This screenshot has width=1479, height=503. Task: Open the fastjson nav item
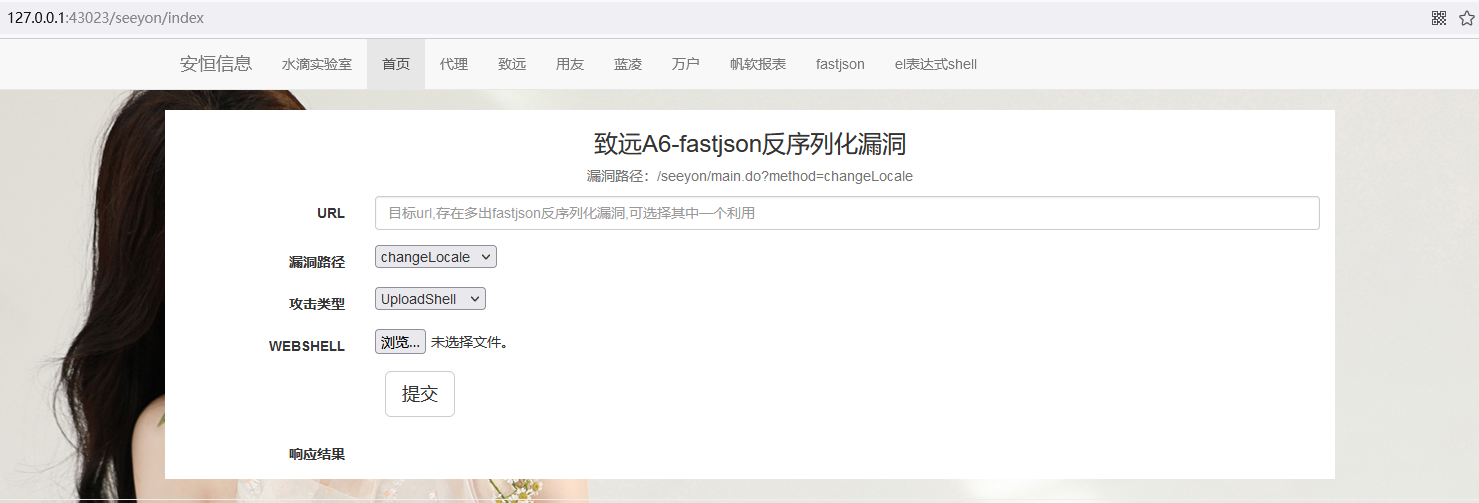pyautogui.click(x=840, y=64)
